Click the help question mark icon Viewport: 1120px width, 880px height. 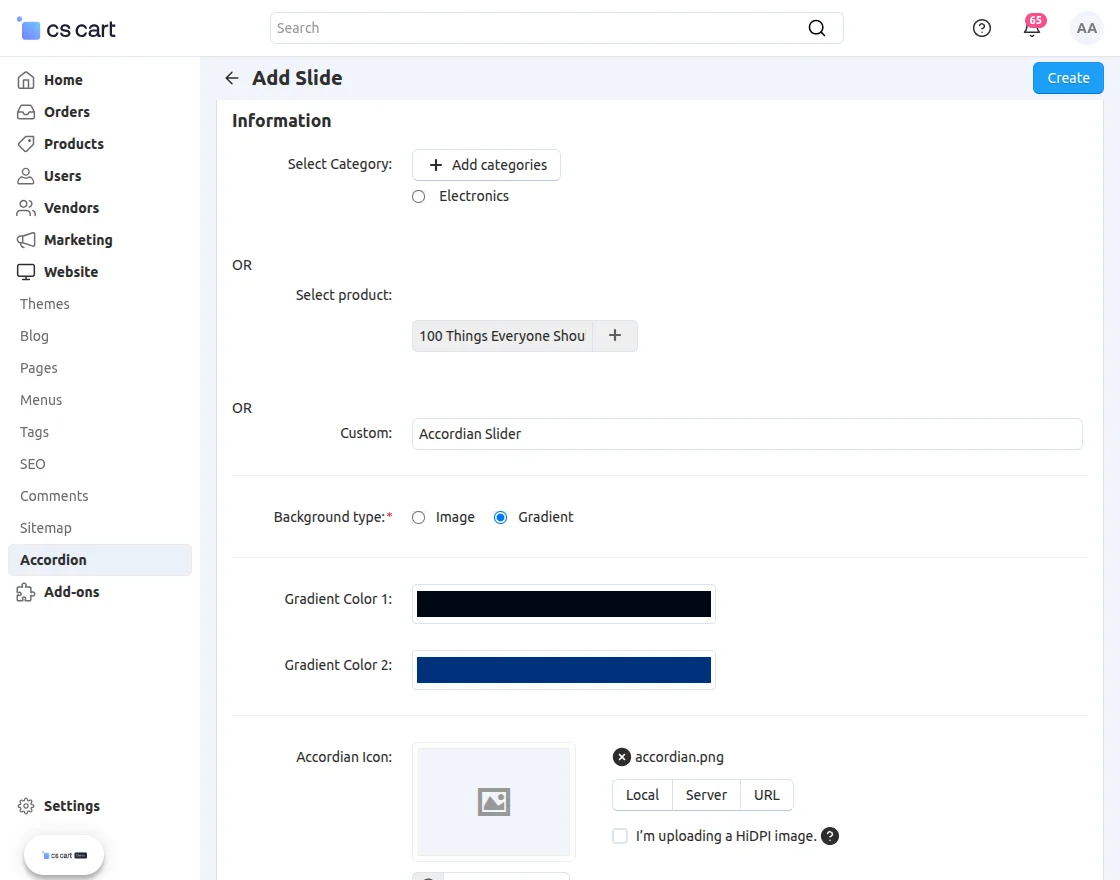pos(981,28)
